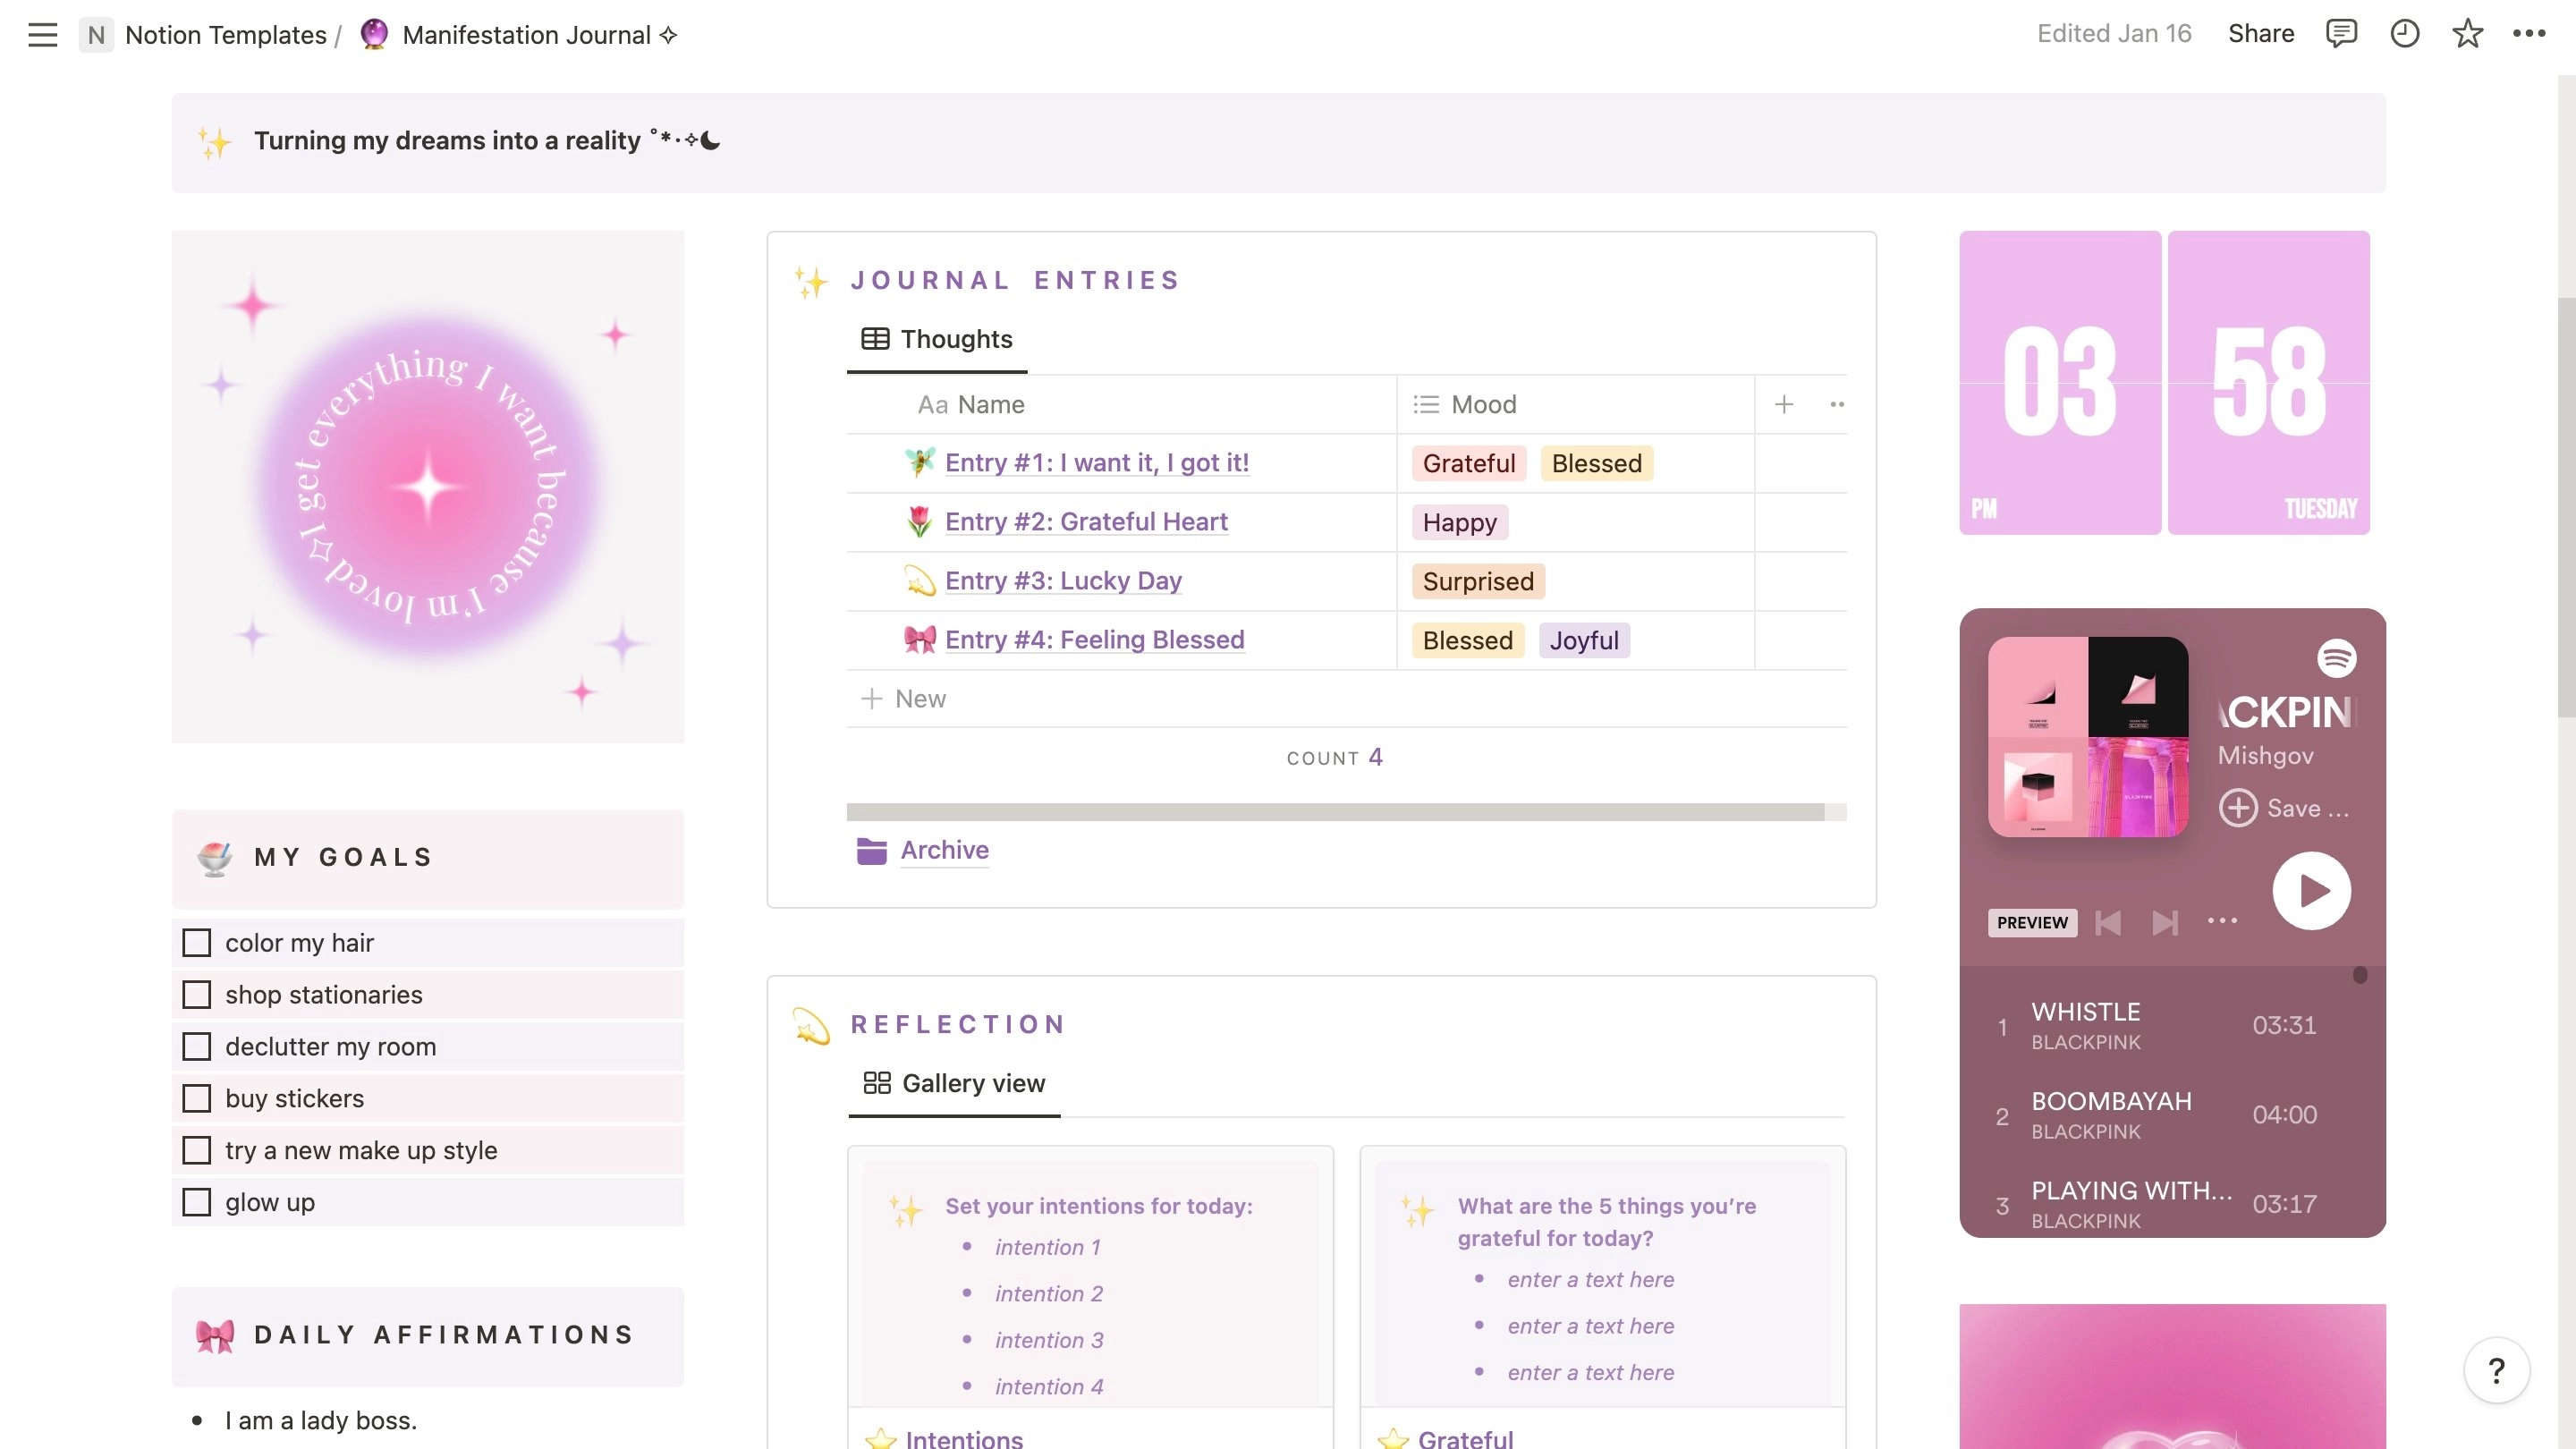Open Entry #2: Grateful Heart
Screen dimensions: 2576x1449
tap(1086, 521)
